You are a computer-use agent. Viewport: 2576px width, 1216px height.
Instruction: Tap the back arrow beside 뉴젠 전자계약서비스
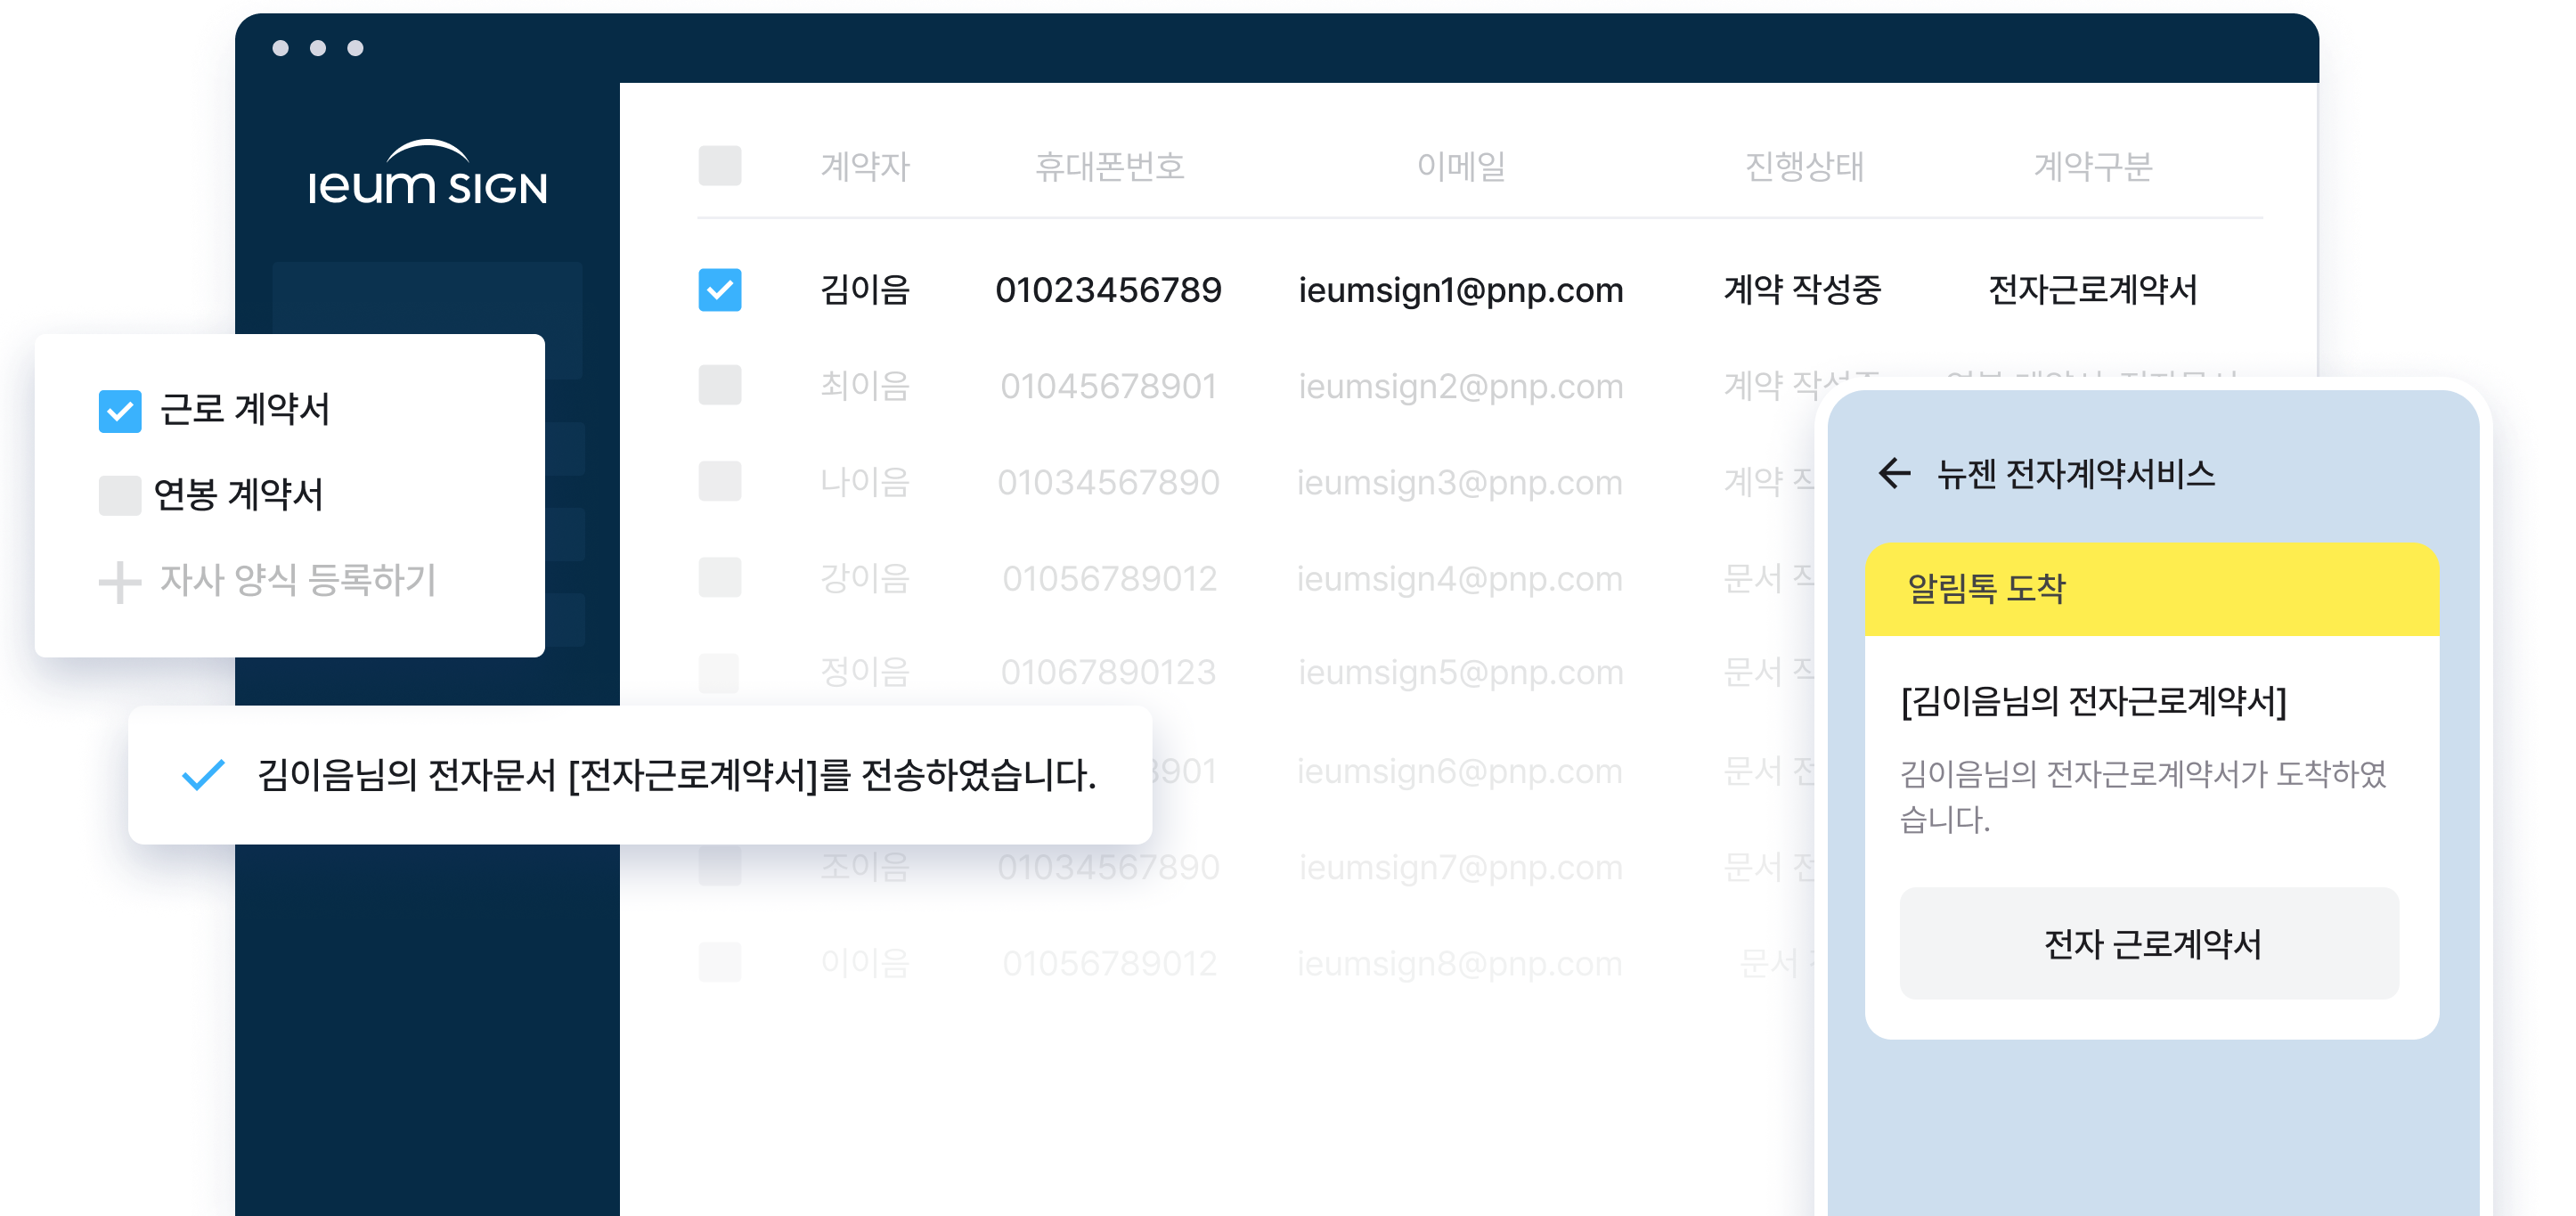click(x=1896, y=476)
